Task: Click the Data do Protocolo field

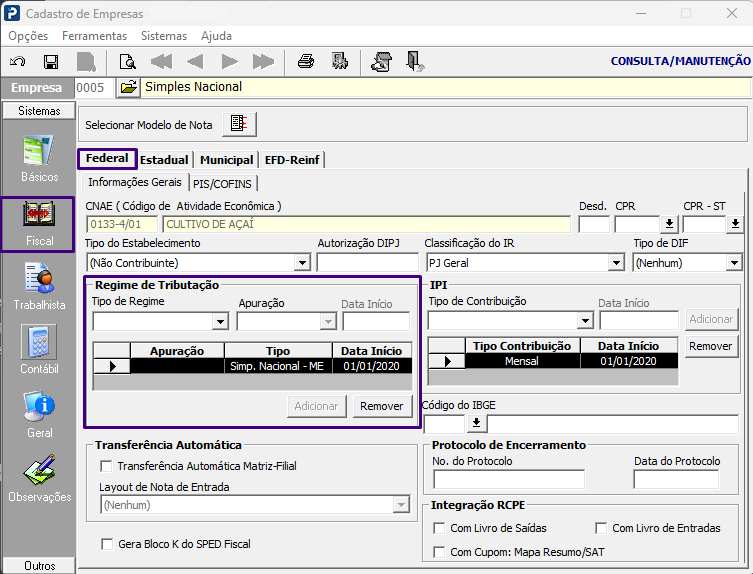Action: [676, 479]
